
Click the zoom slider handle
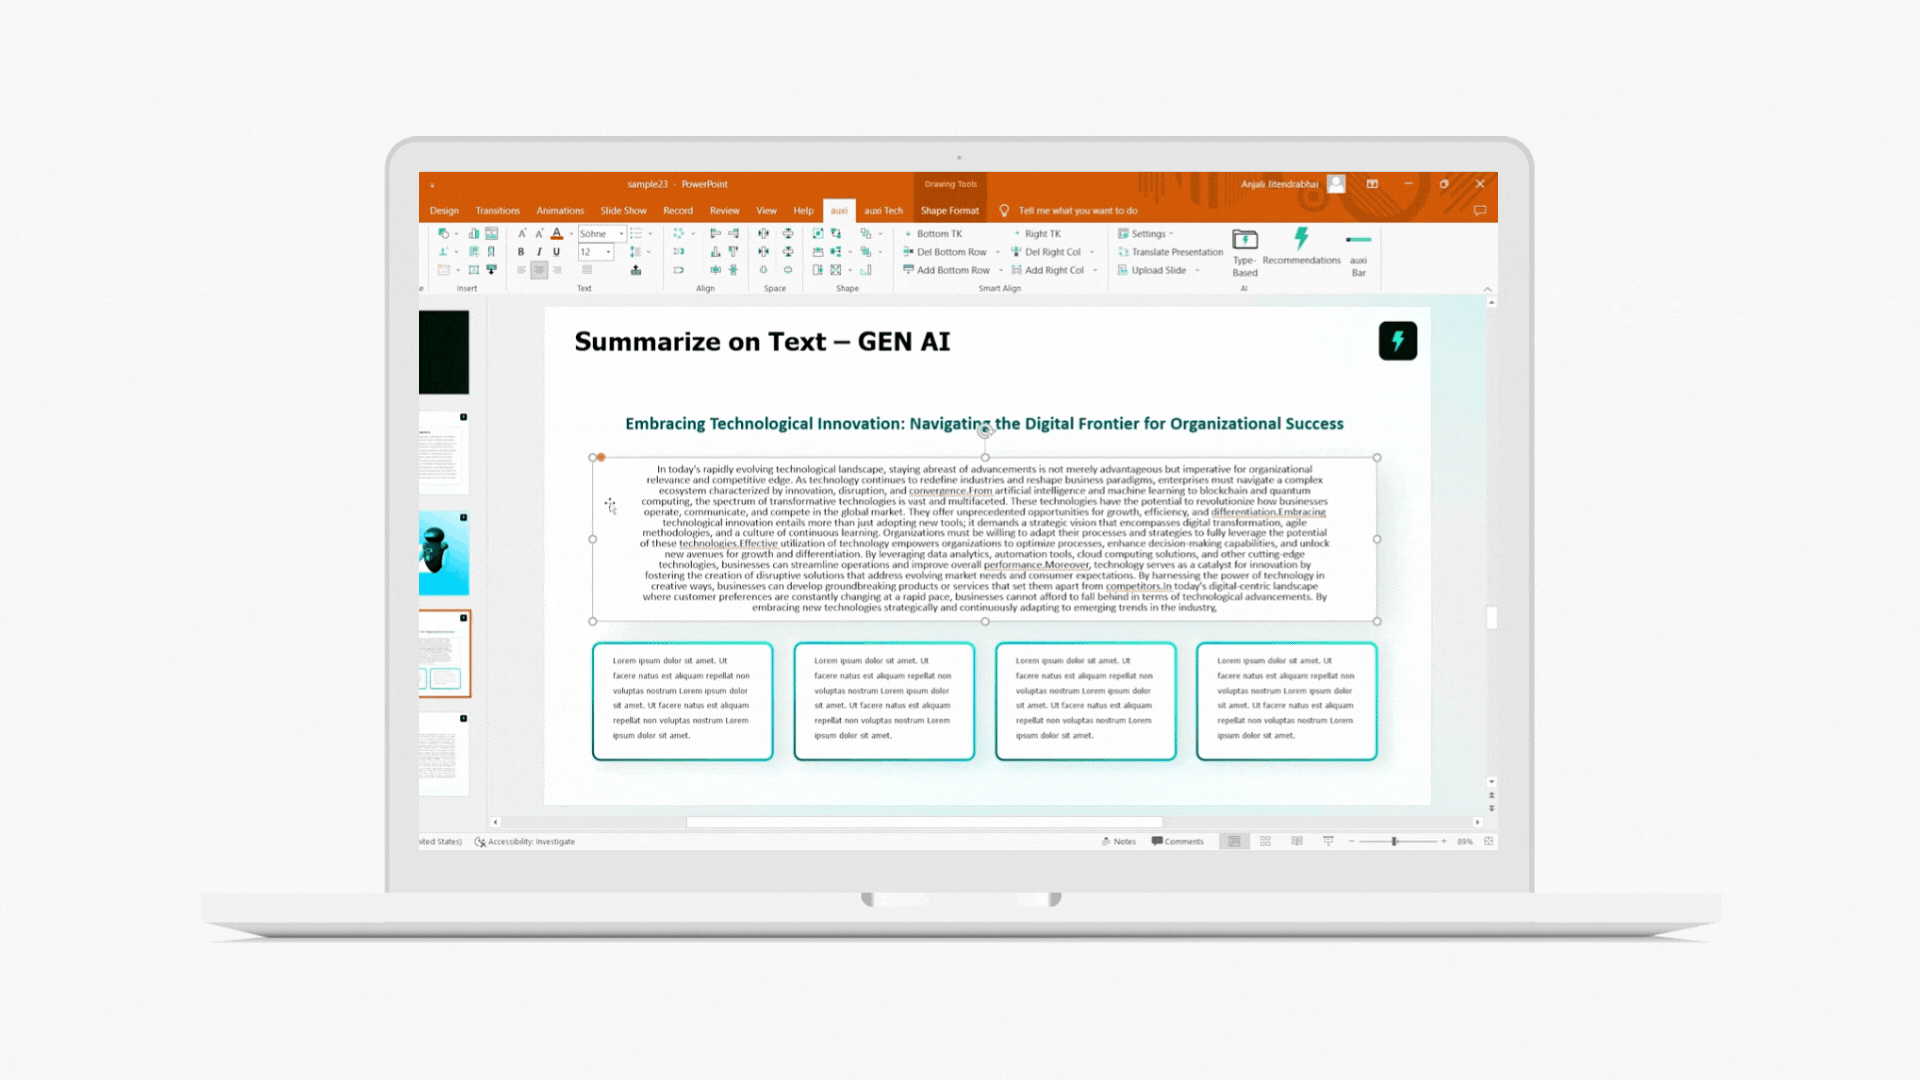coord(1394,841)
